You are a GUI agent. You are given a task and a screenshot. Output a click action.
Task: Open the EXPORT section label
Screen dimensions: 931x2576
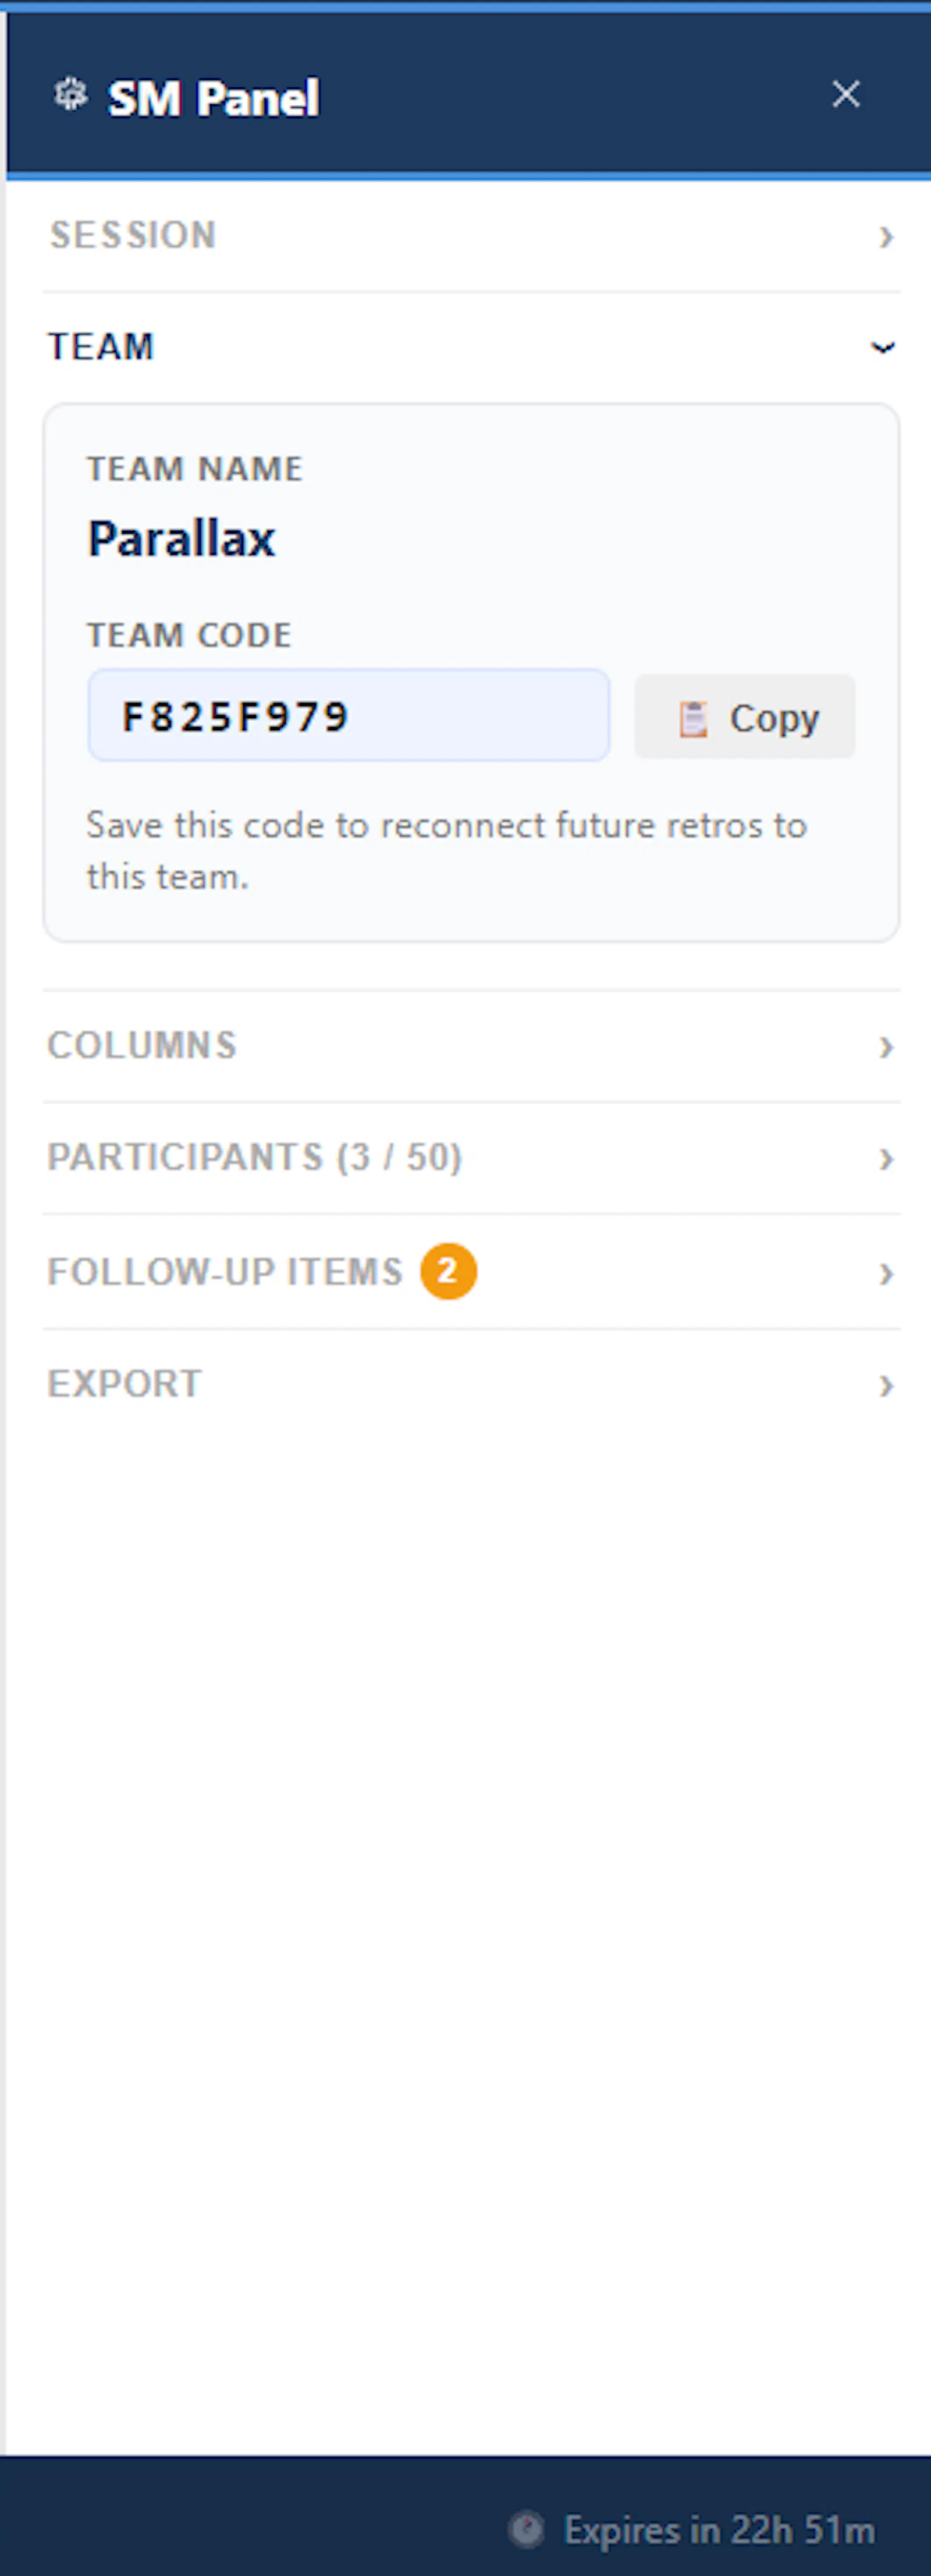(125, 1384)
